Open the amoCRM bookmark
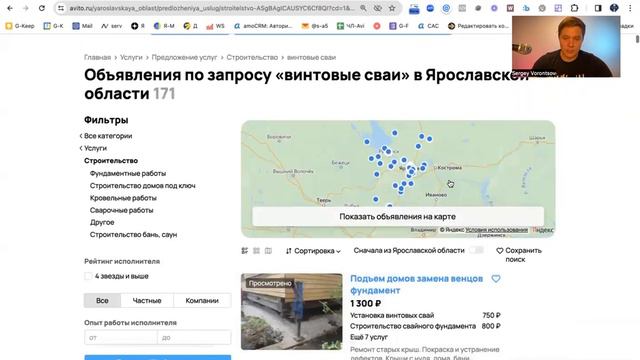The width and height of the screenshot is (640, 360). [263, 26]
